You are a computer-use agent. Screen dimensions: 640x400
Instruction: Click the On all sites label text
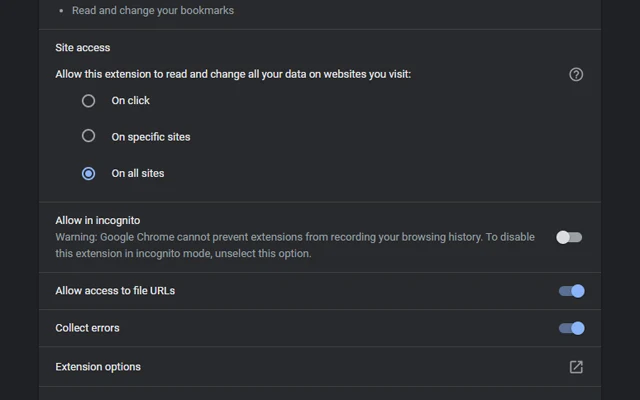[138, 173]
